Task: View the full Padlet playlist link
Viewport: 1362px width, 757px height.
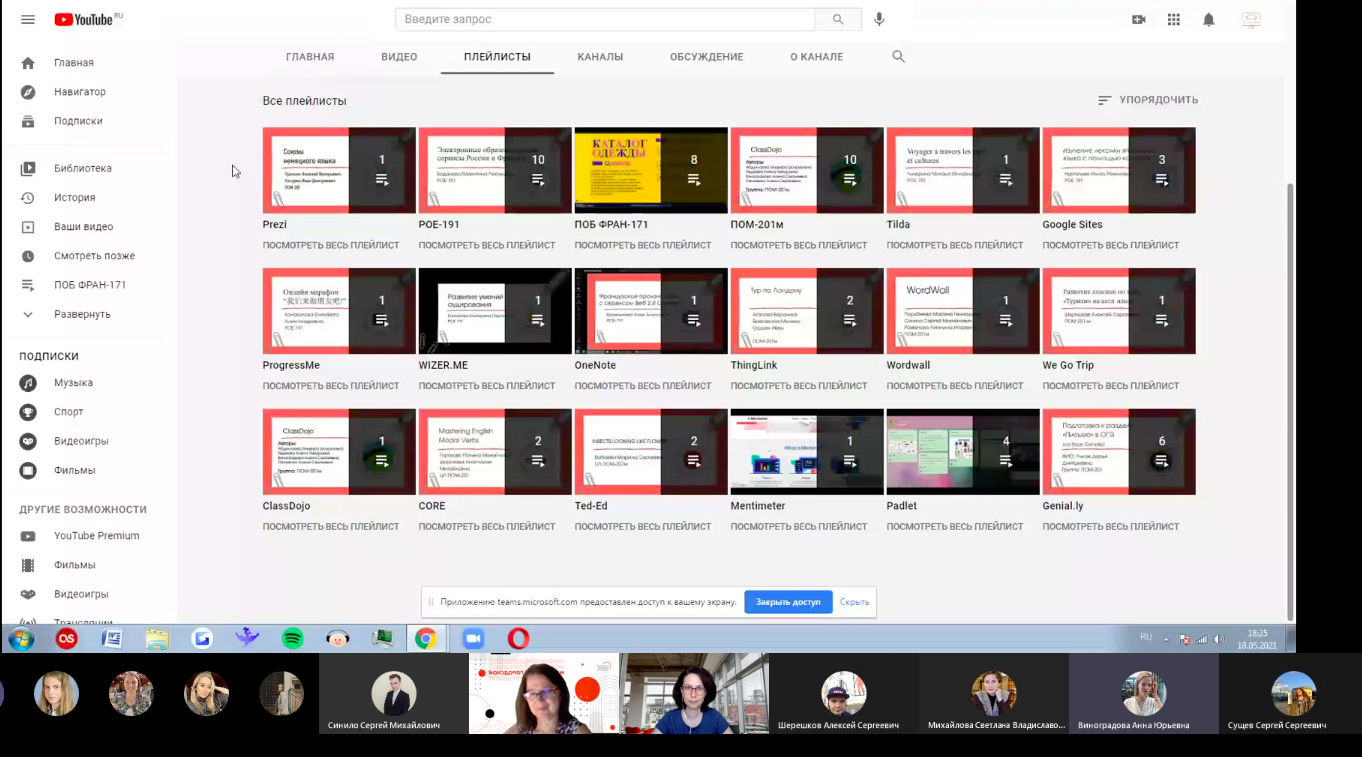Action: point(954,526)
